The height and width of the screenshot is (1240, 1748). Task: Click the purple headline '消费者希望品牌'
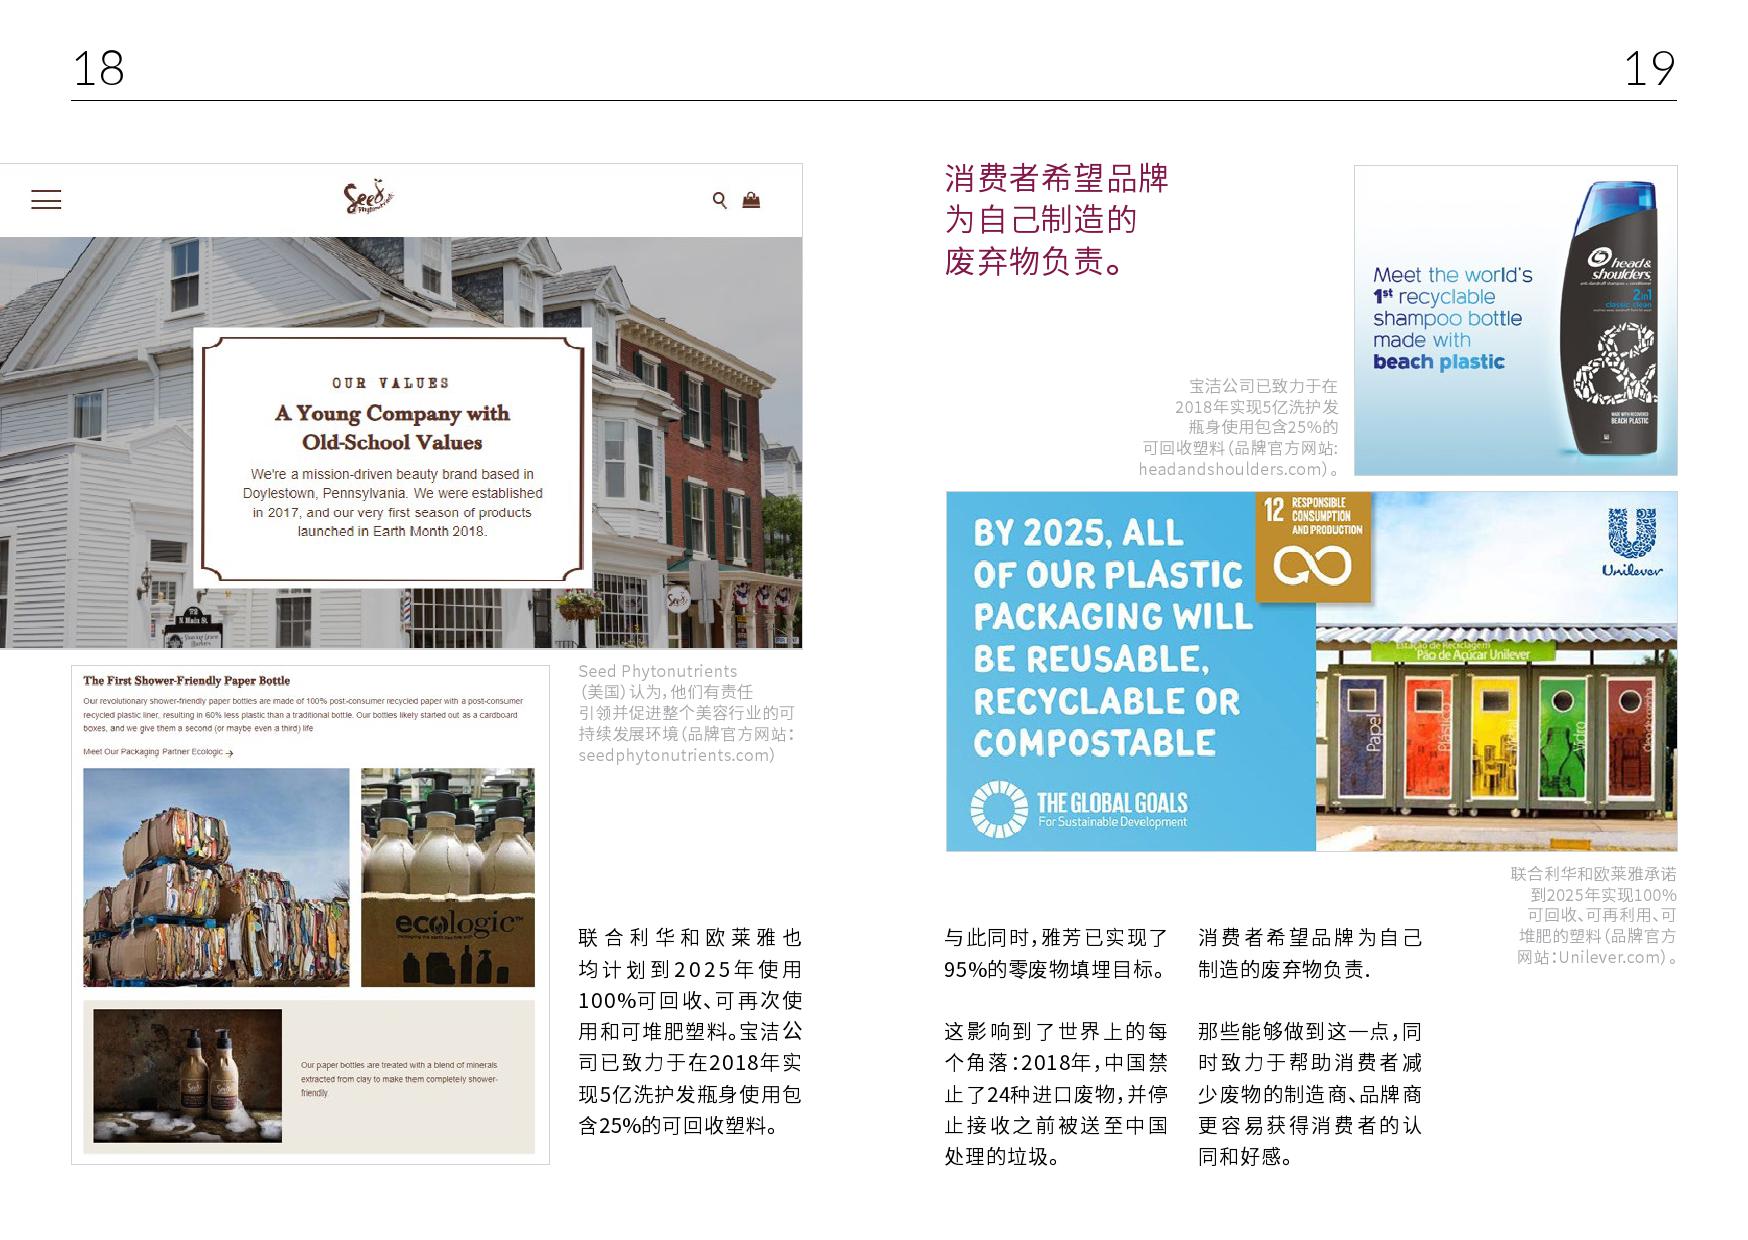(x=1056, y=179)
